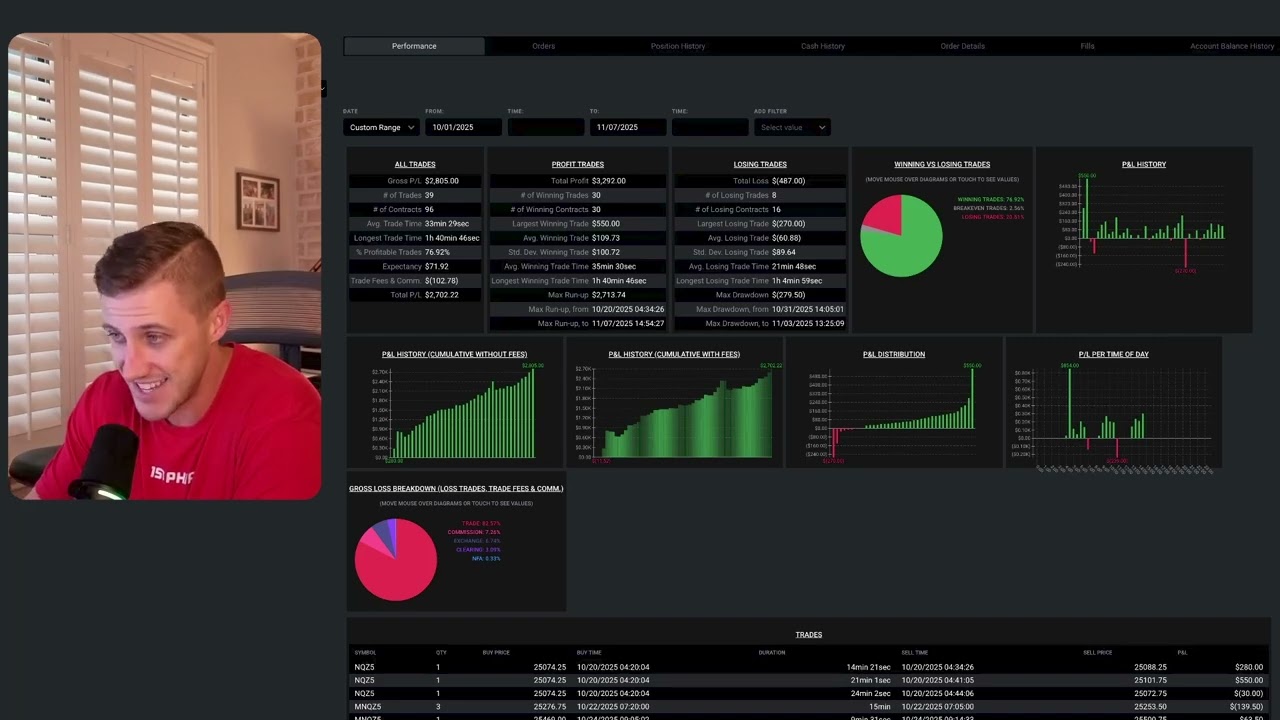The height and width of the screenshot is (720, 1280).
Task: Select the NQZ5 trade row with $(30.00) P&L
Action: click(809, 693)
